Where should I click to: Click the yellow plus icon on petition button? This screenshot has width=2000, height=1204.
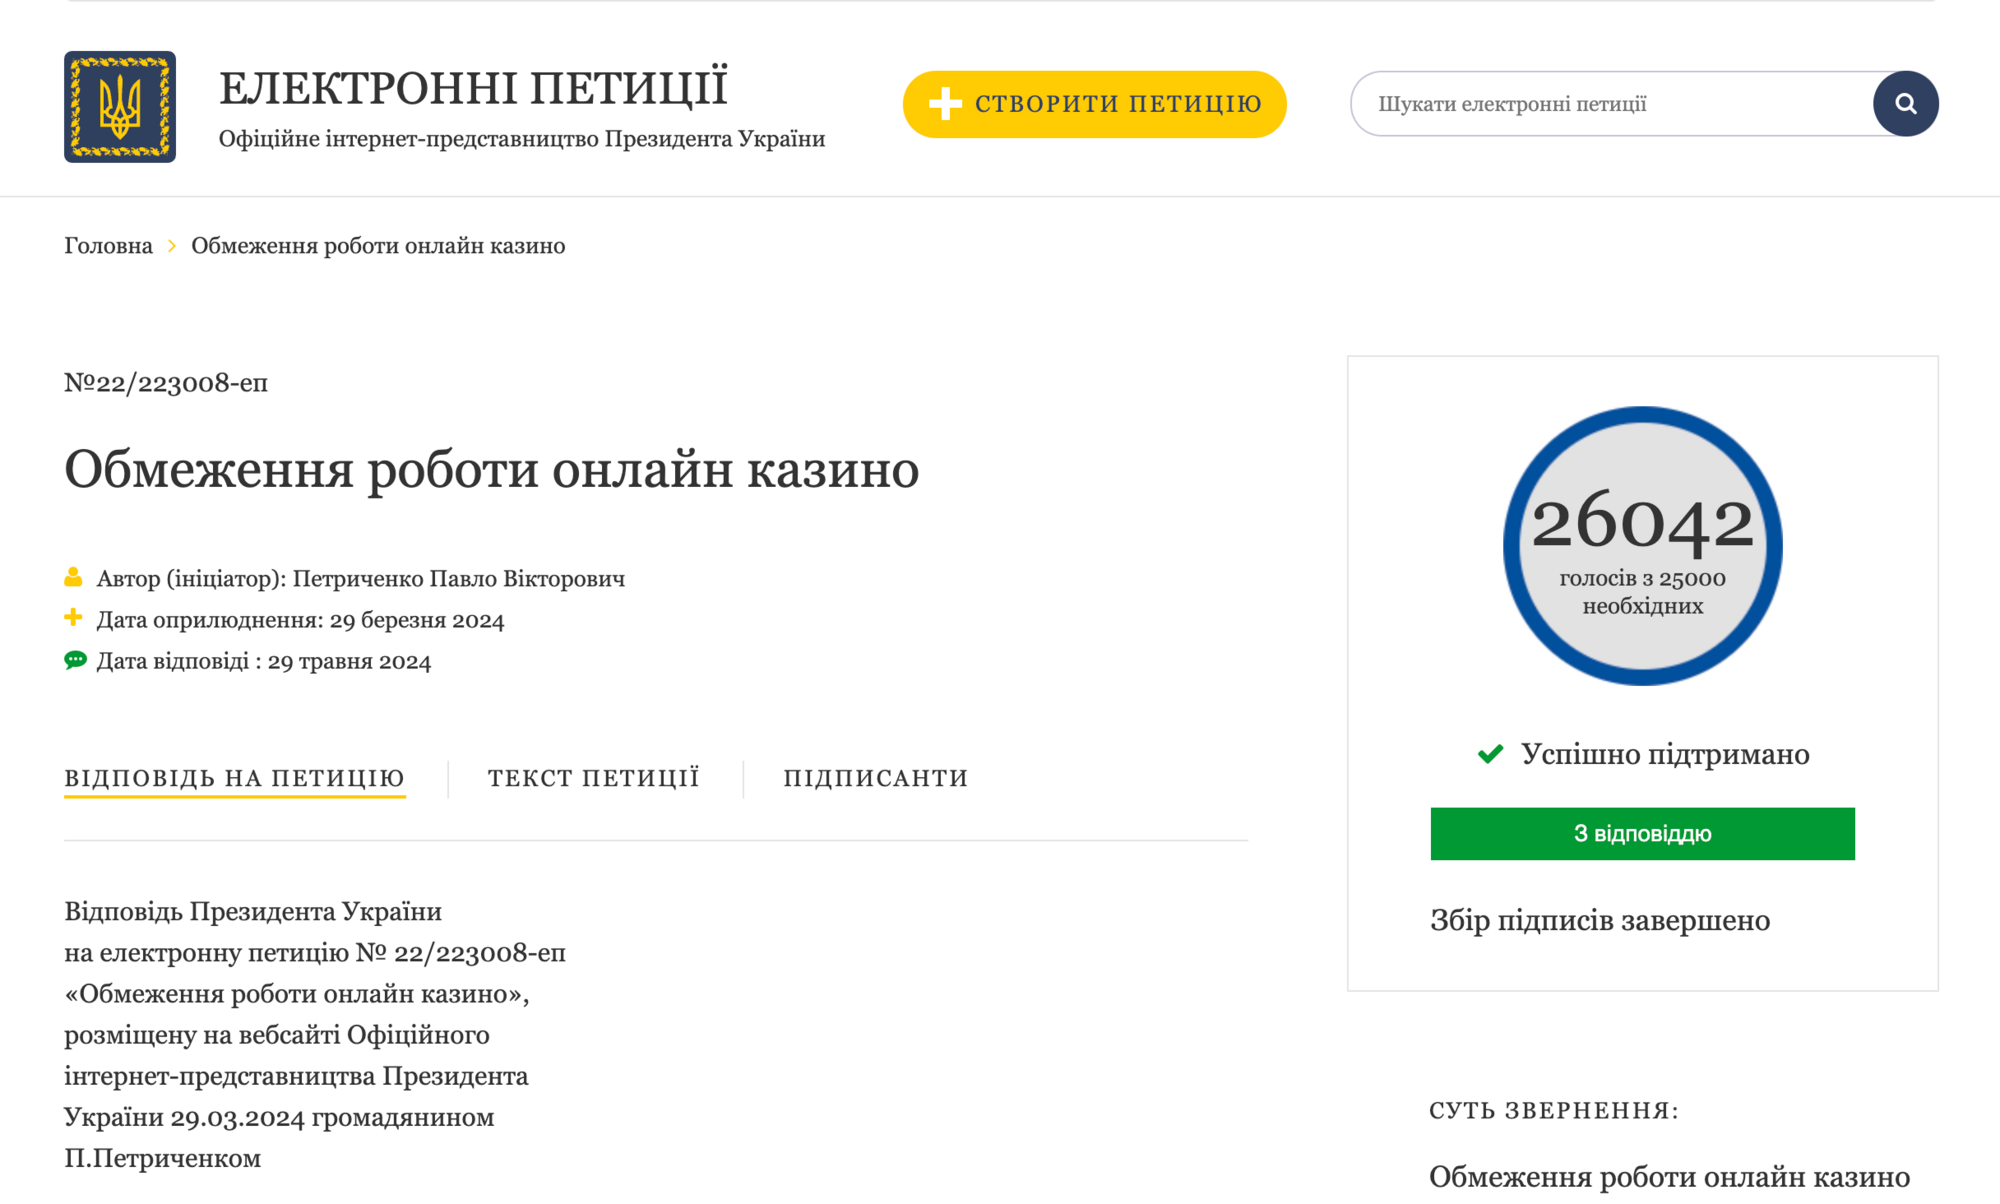click(943, 103)
